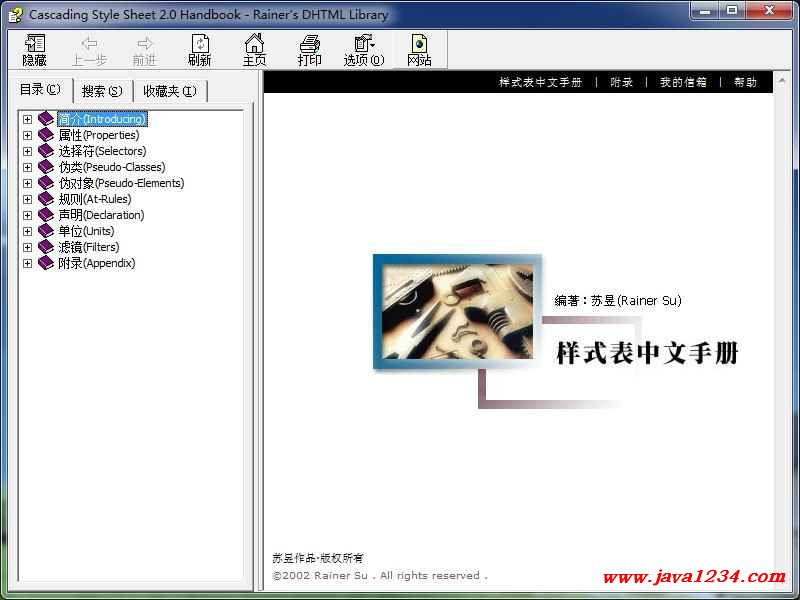This screenshot has height=600, width=800.
Task: Click the Refresh (刷新) toolbar icon
Action: (x=200, y=49)
